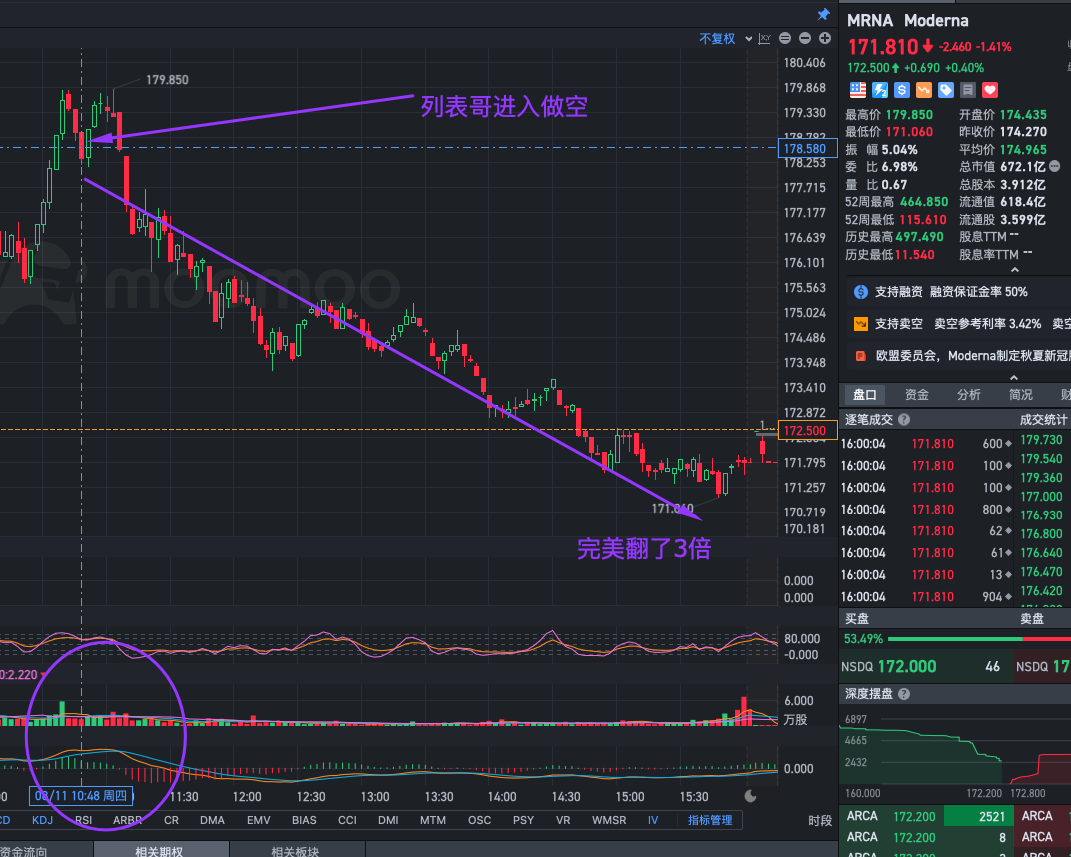Screen dimensions: 1071x857
Task: Open the XY coordinate axis settings icon
Action: coord(764,38)
